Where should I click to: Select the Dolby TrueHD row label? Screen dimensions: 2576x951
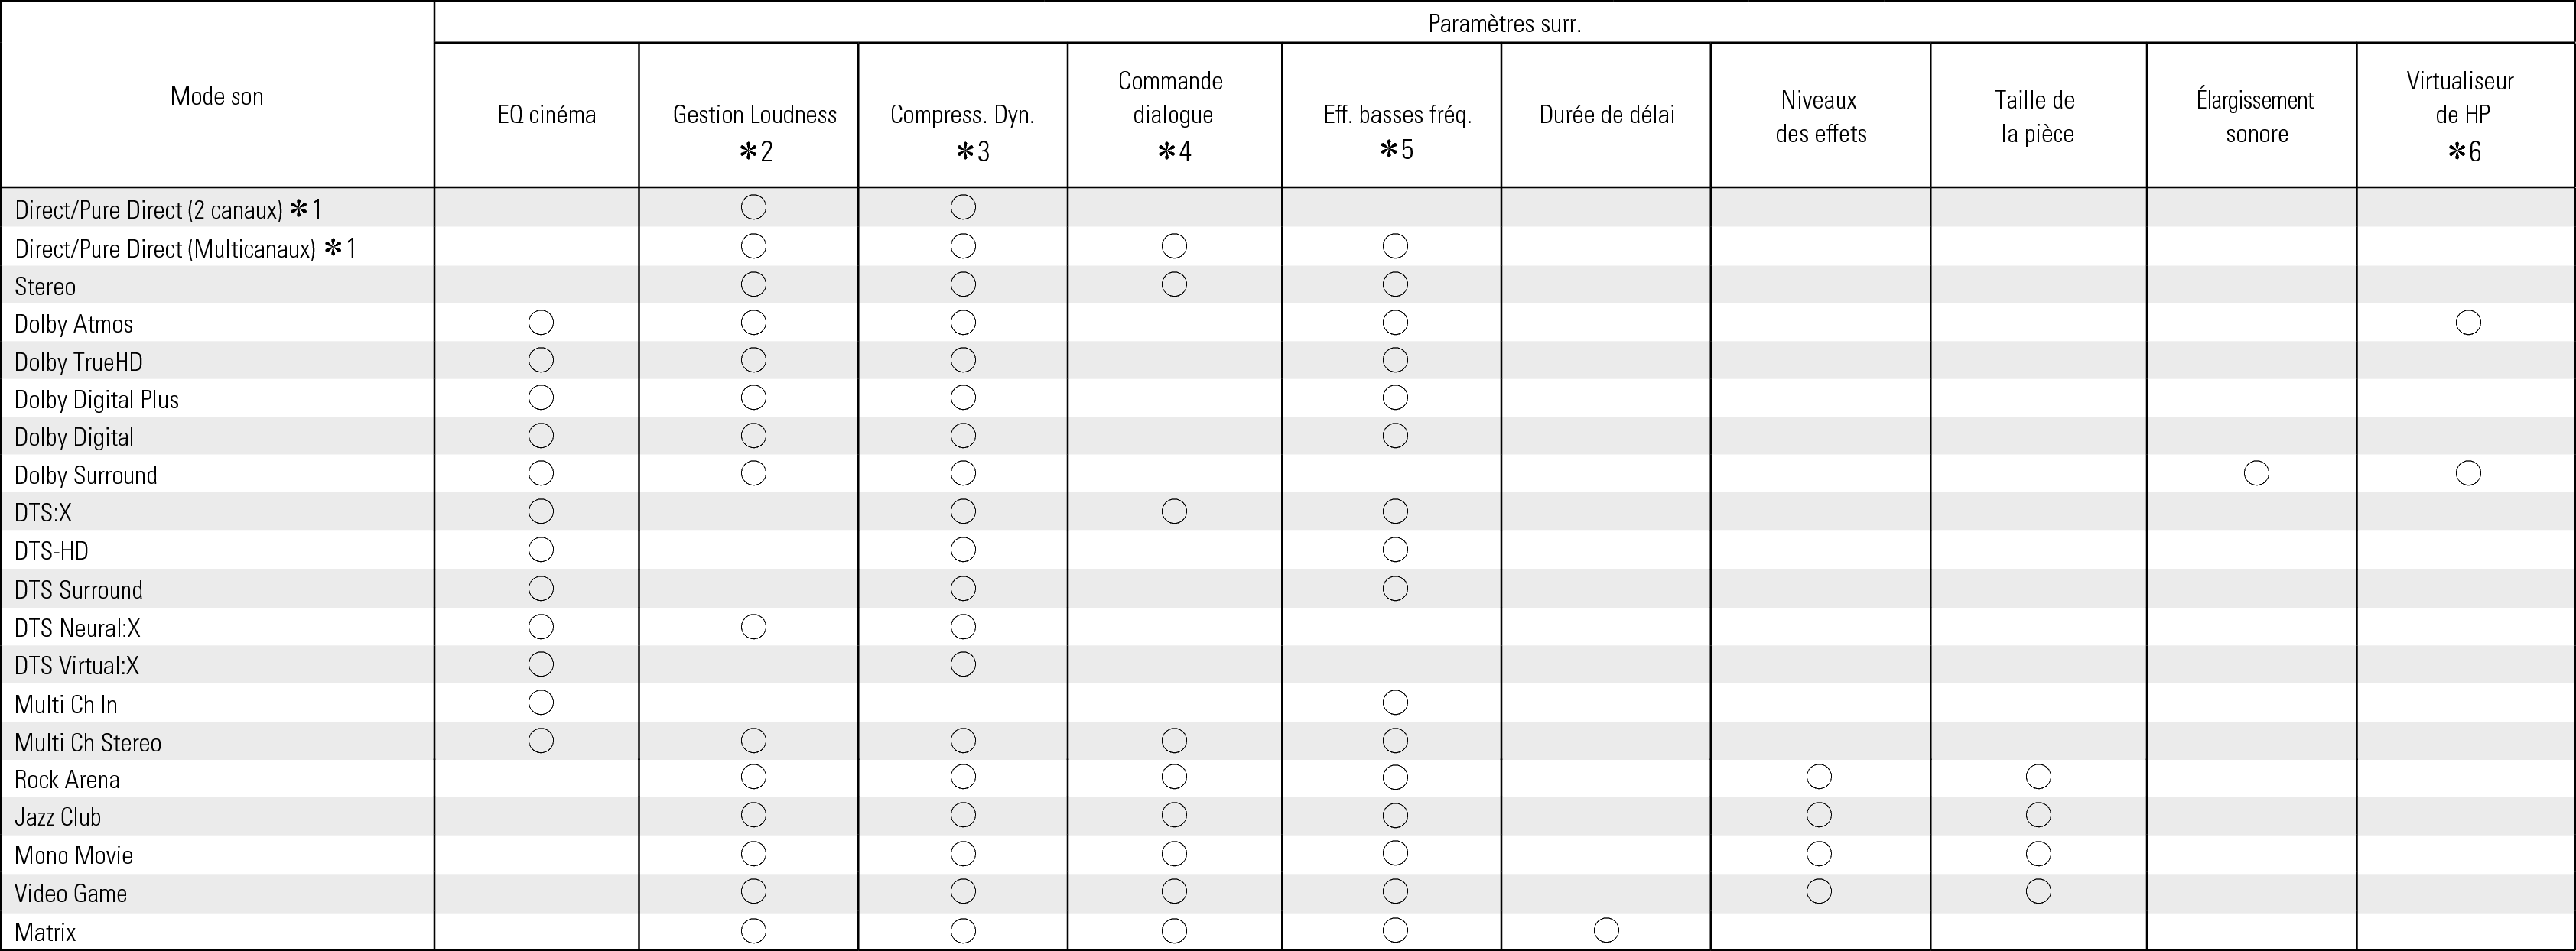coord(78,362)
